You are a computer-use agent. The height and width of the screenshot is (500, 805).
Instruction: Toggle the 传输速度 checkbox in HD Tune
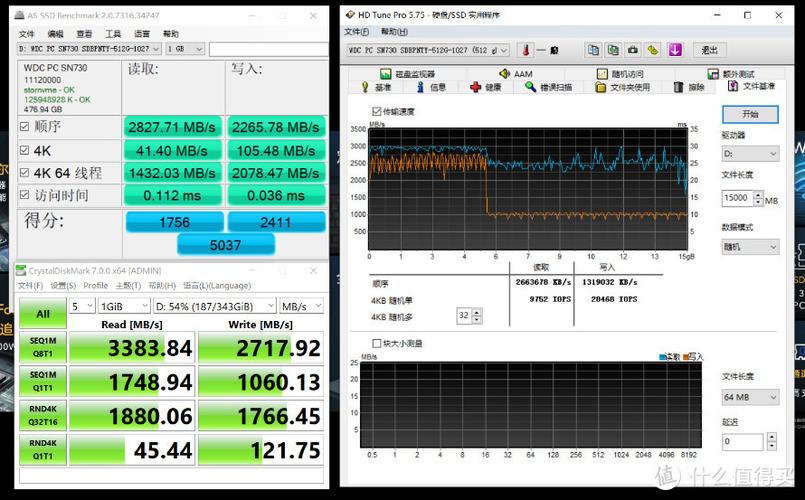376,111
